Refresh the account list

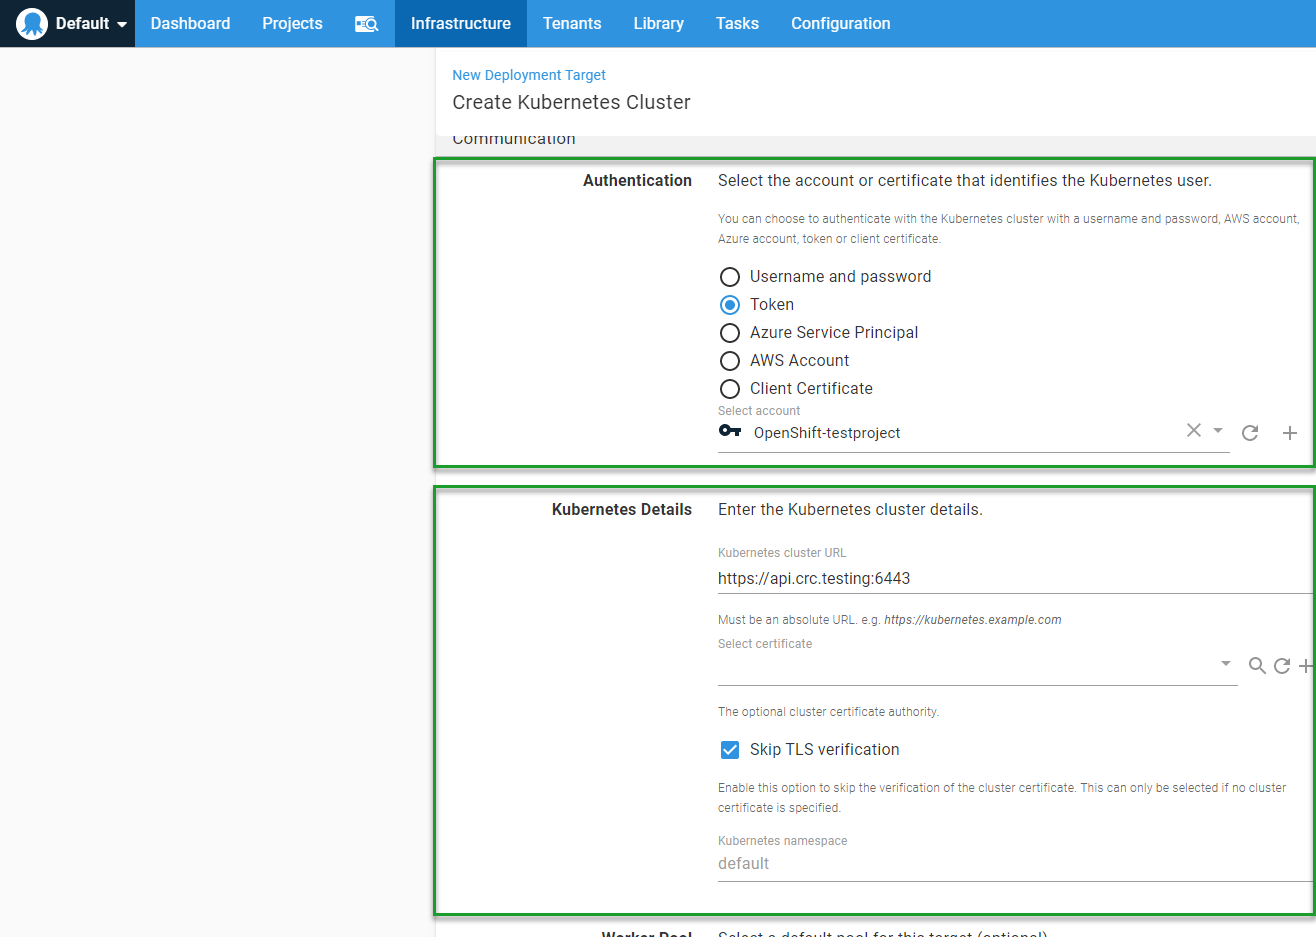click(x=1249, y=433)
